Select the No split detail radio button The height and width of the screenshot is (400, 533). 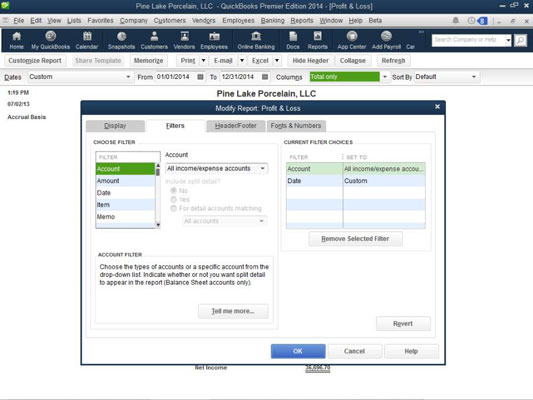(174, 190)
